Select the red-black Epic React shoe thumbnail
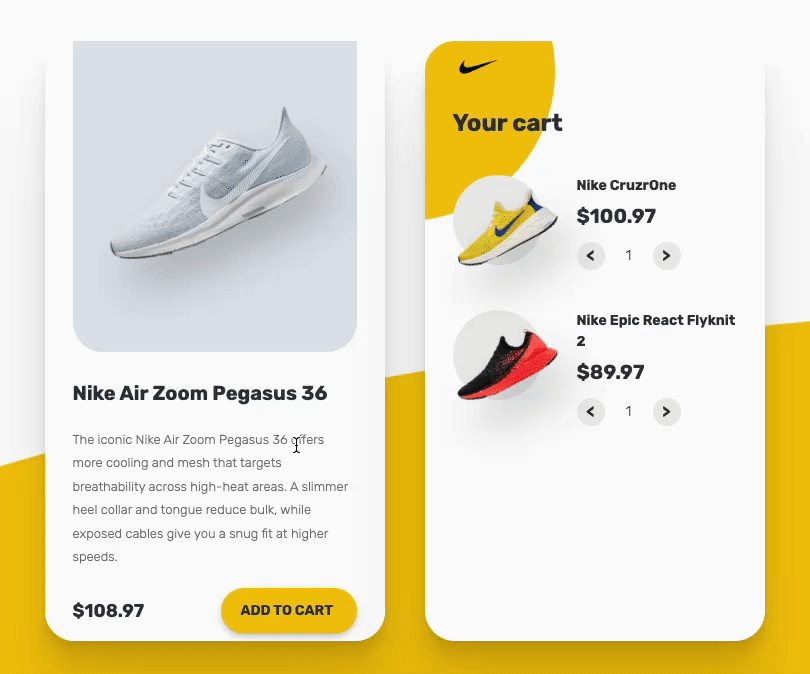 506,362
